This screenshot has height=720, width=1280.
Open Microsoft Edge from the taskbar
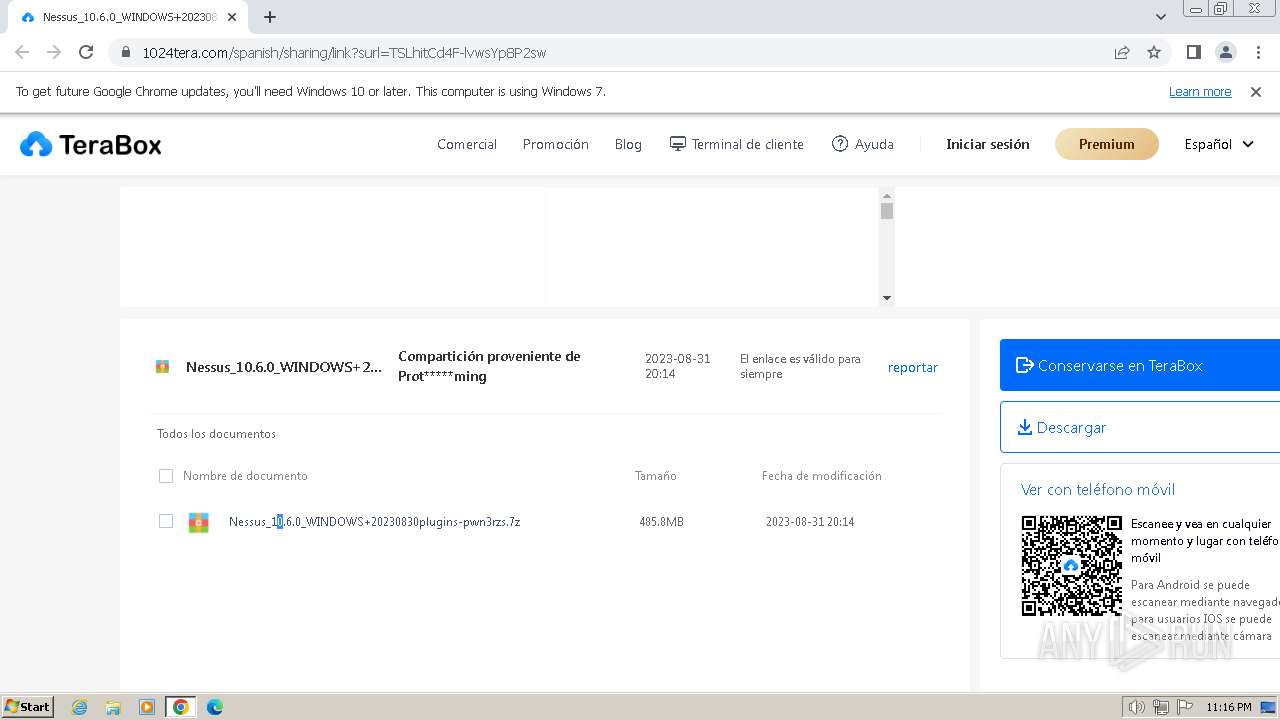(214, 707)
